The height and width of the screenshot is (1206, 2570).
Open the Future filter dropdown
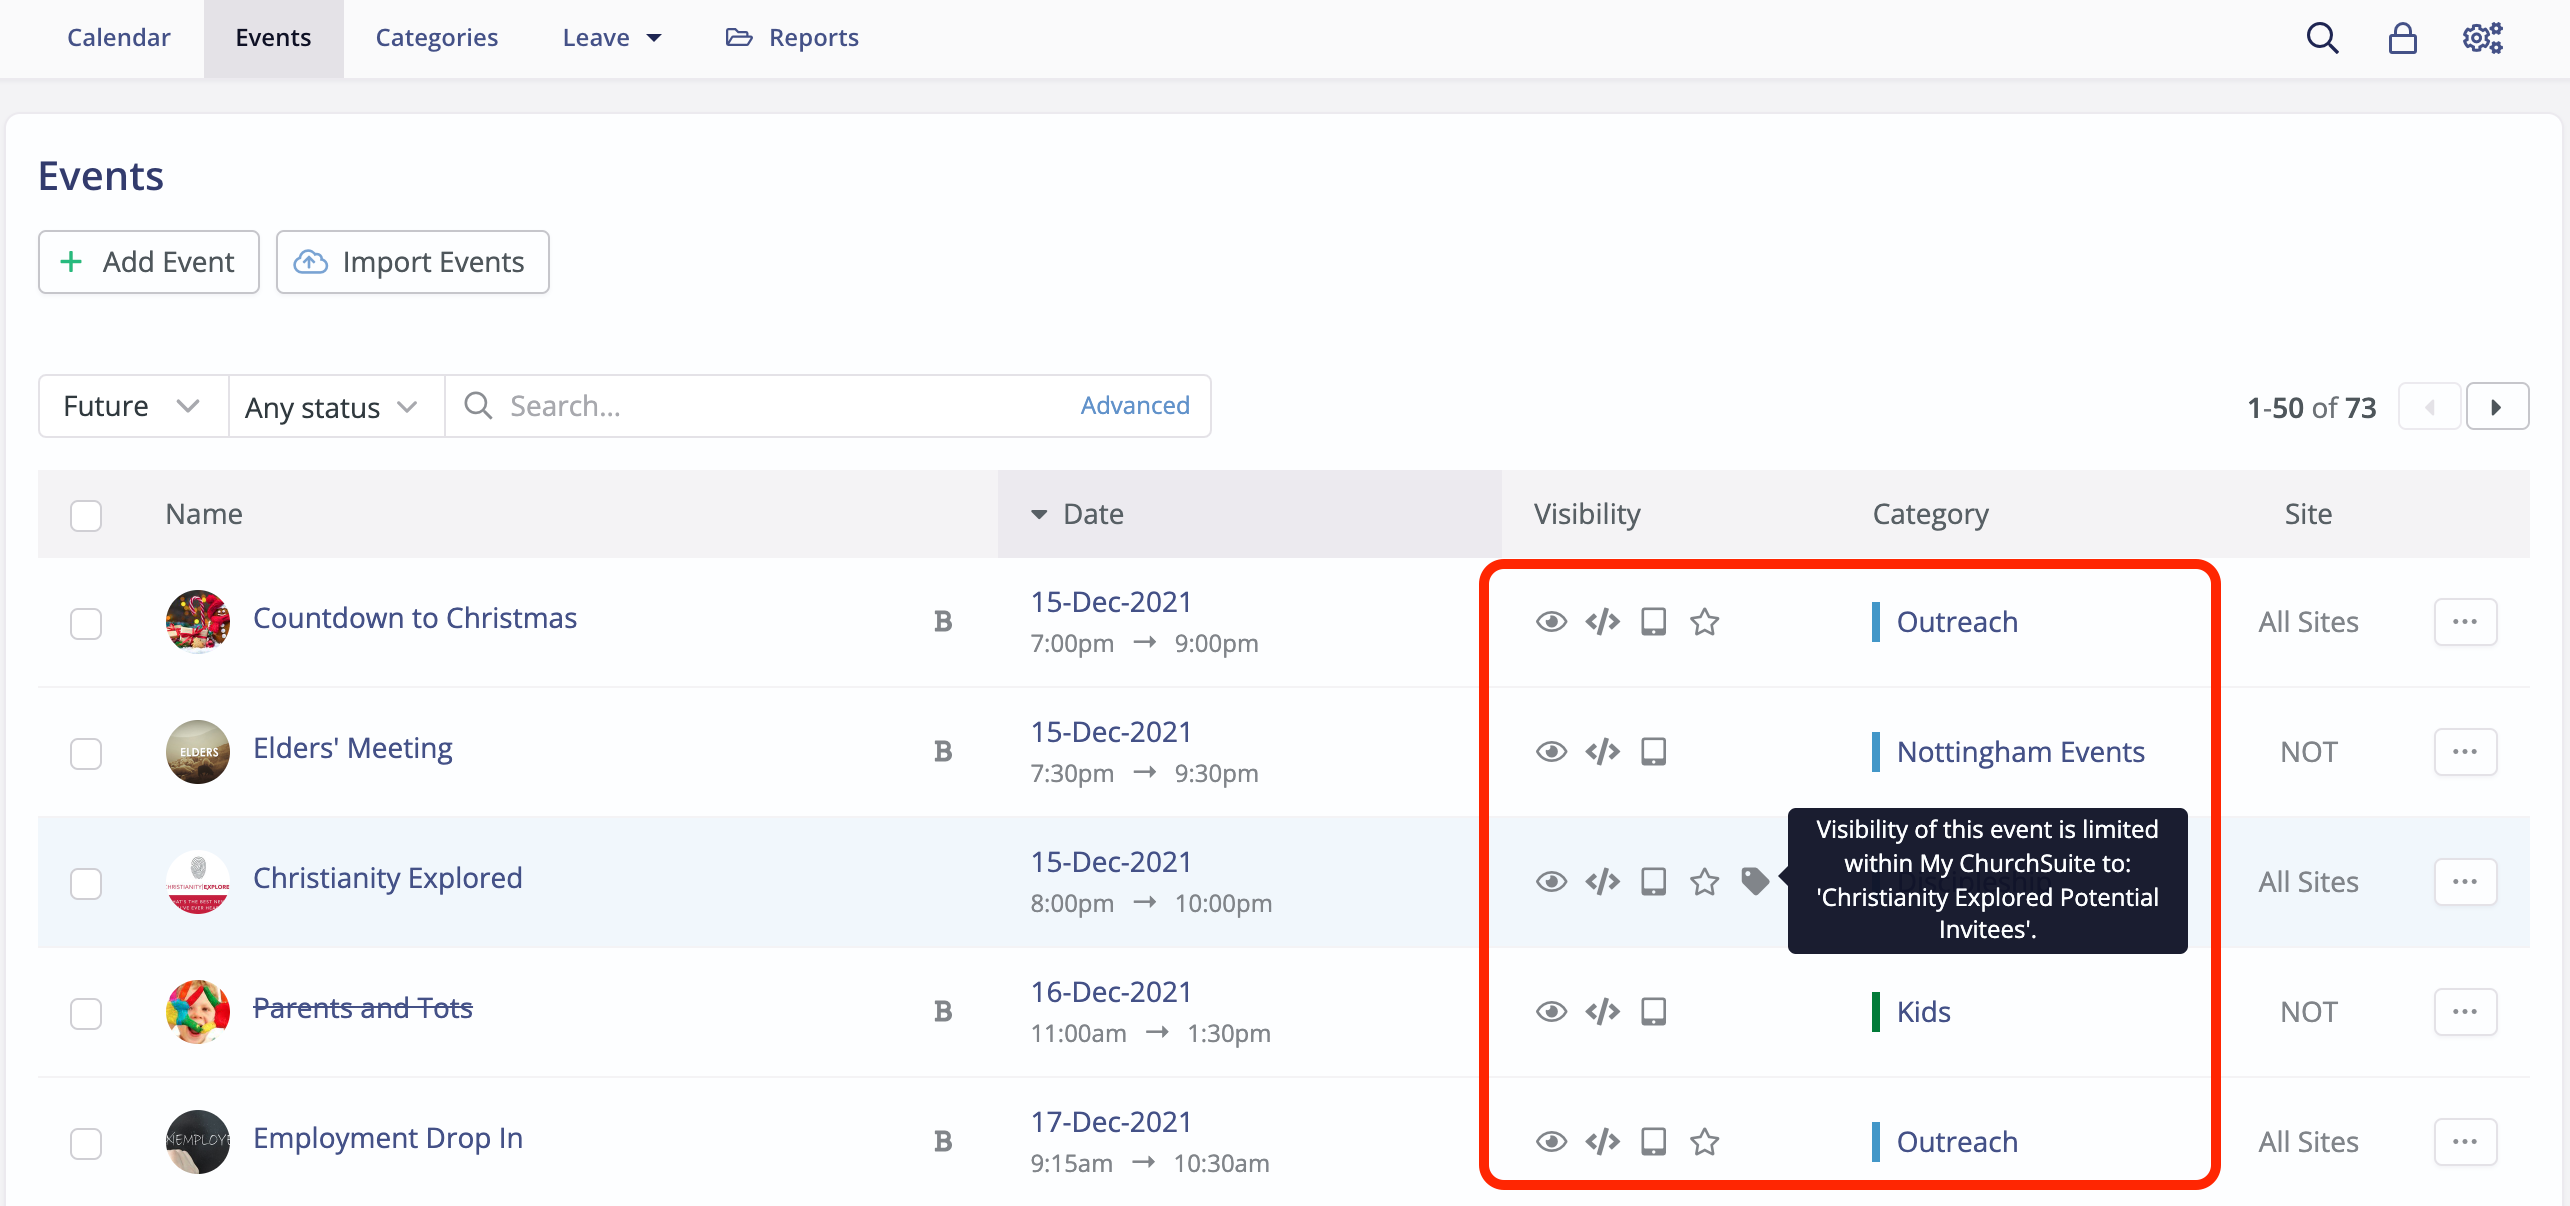coord(131,405)
